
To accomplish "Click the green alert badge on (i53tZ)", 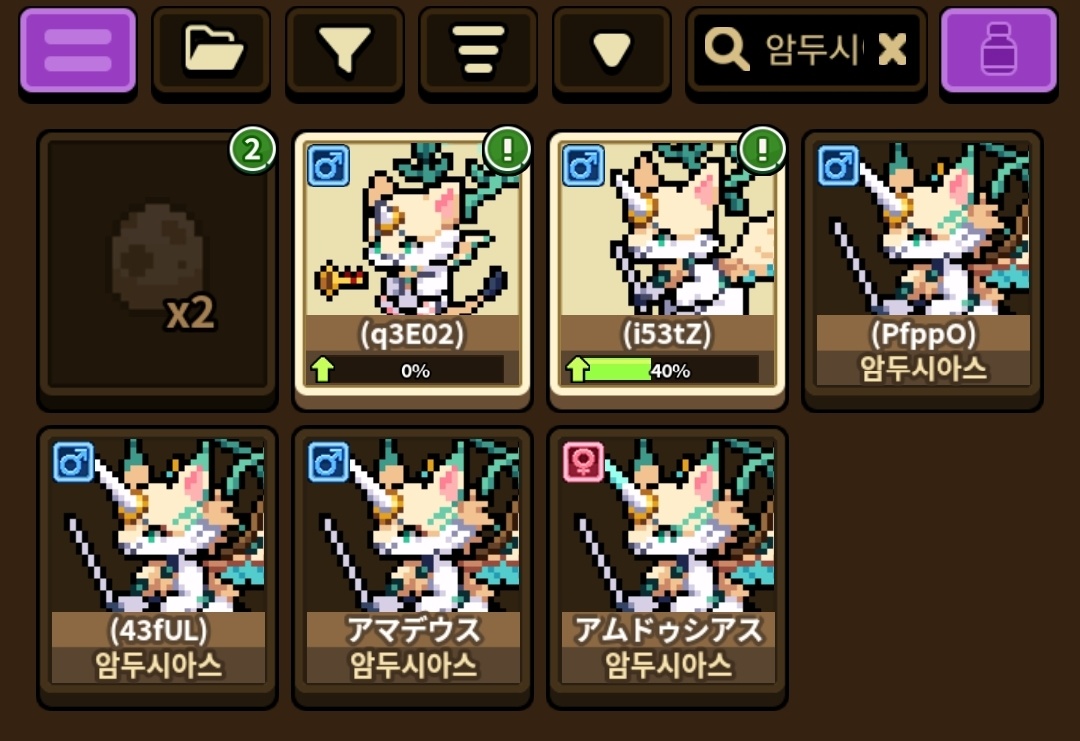I will tap(762, 149).
